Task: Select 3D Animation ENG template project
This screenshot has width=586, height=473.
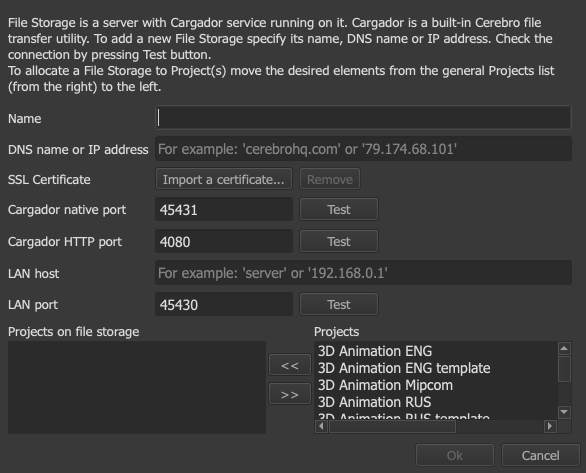Action: click(x=404, y=368)
